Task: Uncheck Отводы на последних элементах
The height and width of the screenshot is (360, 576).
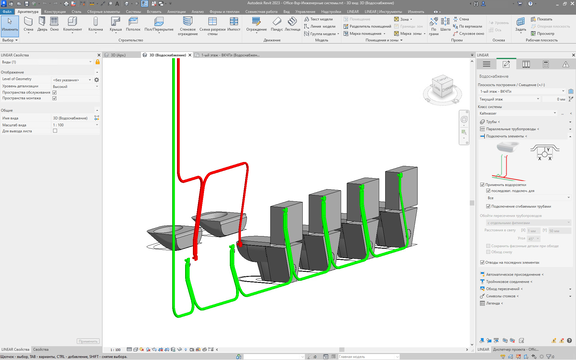Action: 482,262
